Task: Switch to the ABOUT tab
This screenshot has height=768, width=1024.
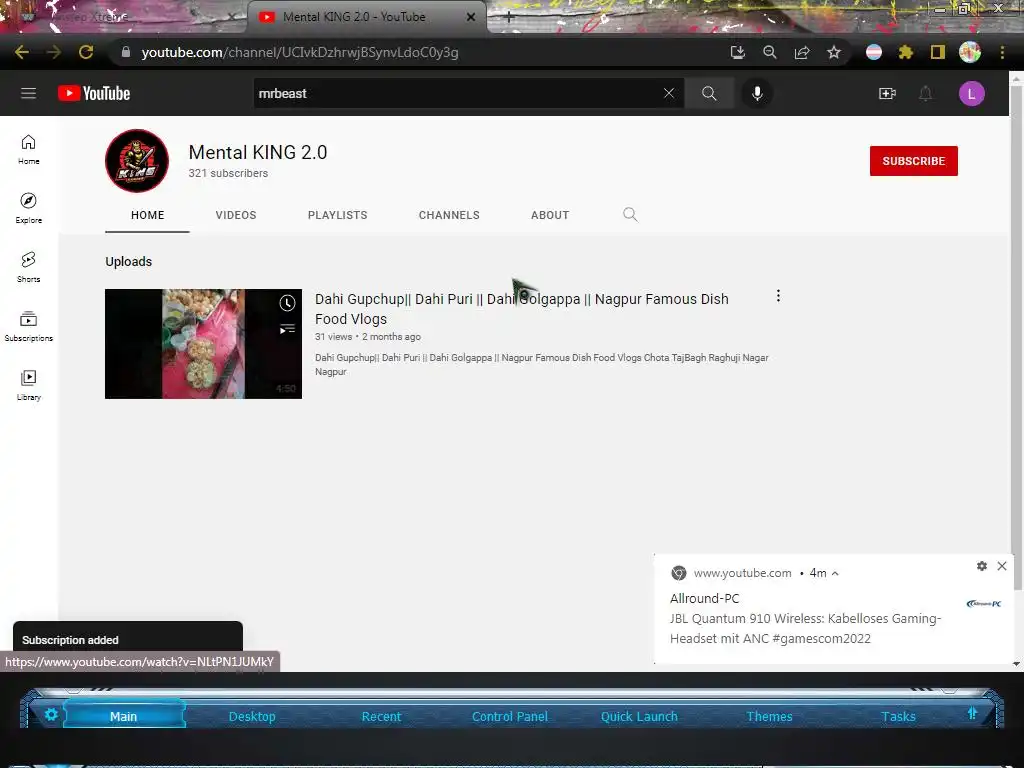Action: coord(550,215)
